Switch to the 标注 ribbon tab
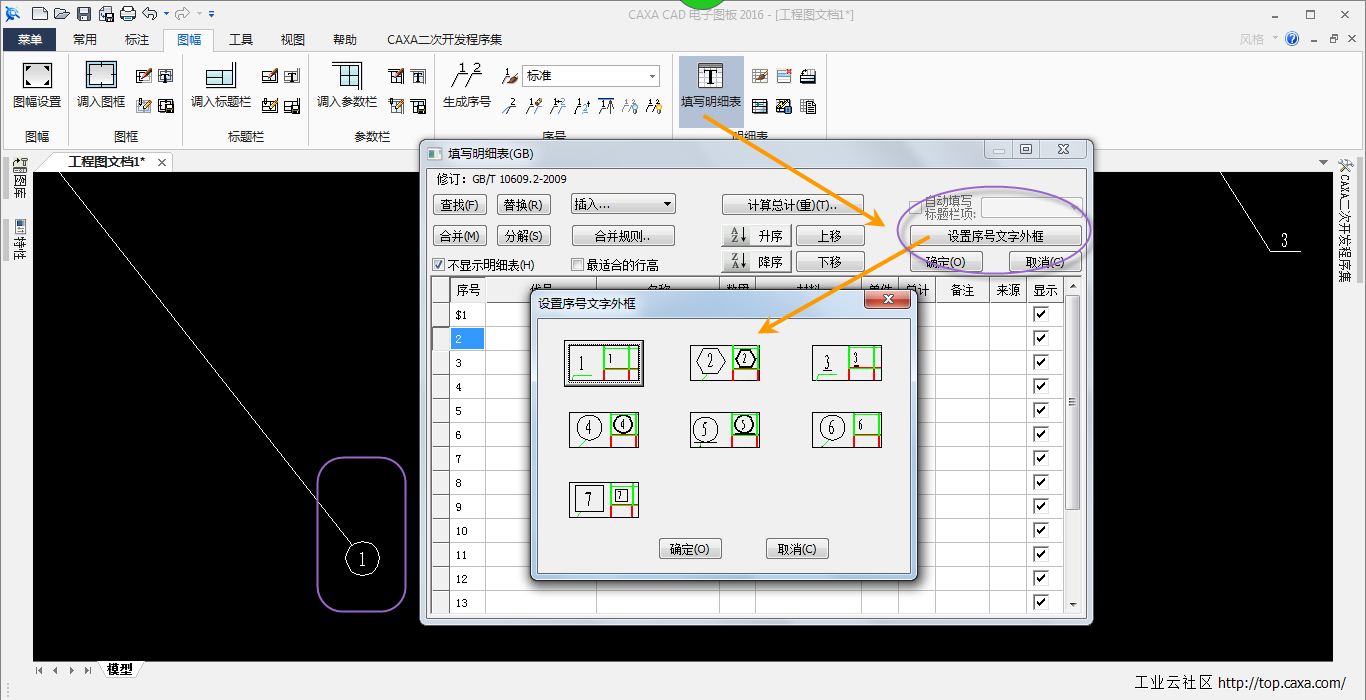The width and height of the screenshot is (1366, 700). [x=137, y=40]
